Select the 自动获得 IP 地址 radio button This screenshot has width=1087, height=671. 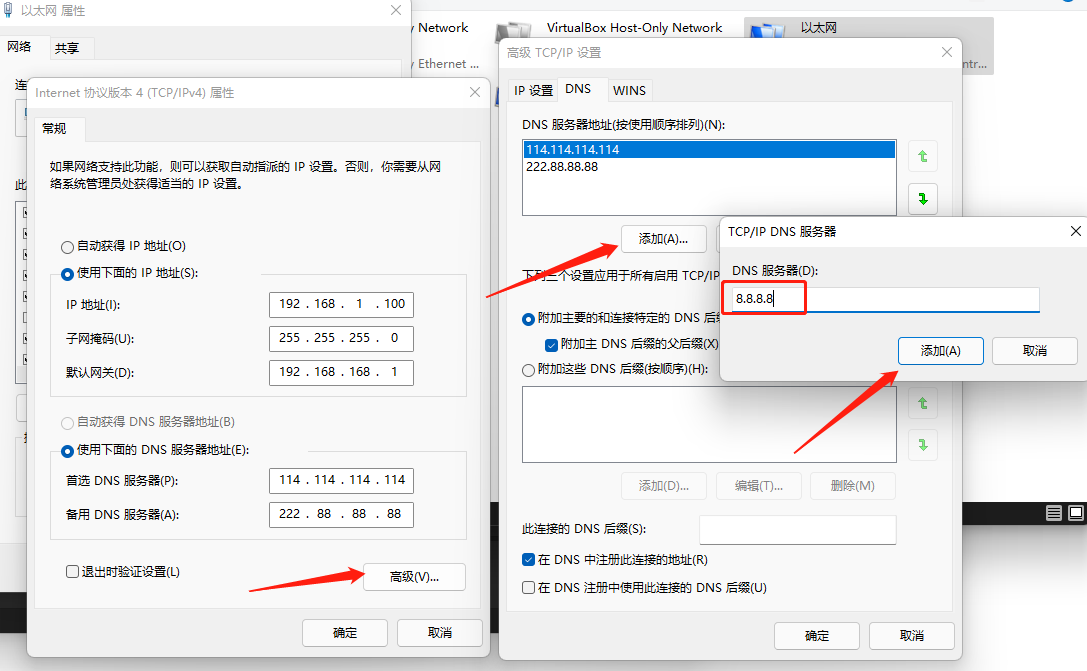[67, 246]
